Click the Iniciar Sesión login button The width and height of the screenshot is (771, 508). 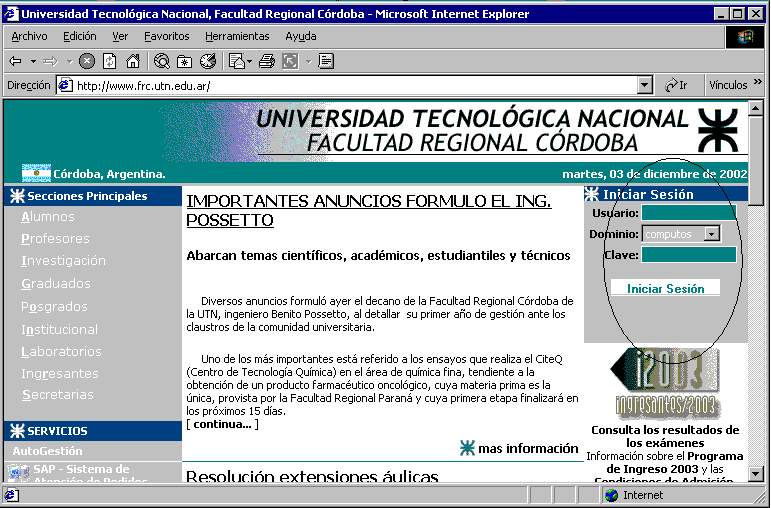665,289
